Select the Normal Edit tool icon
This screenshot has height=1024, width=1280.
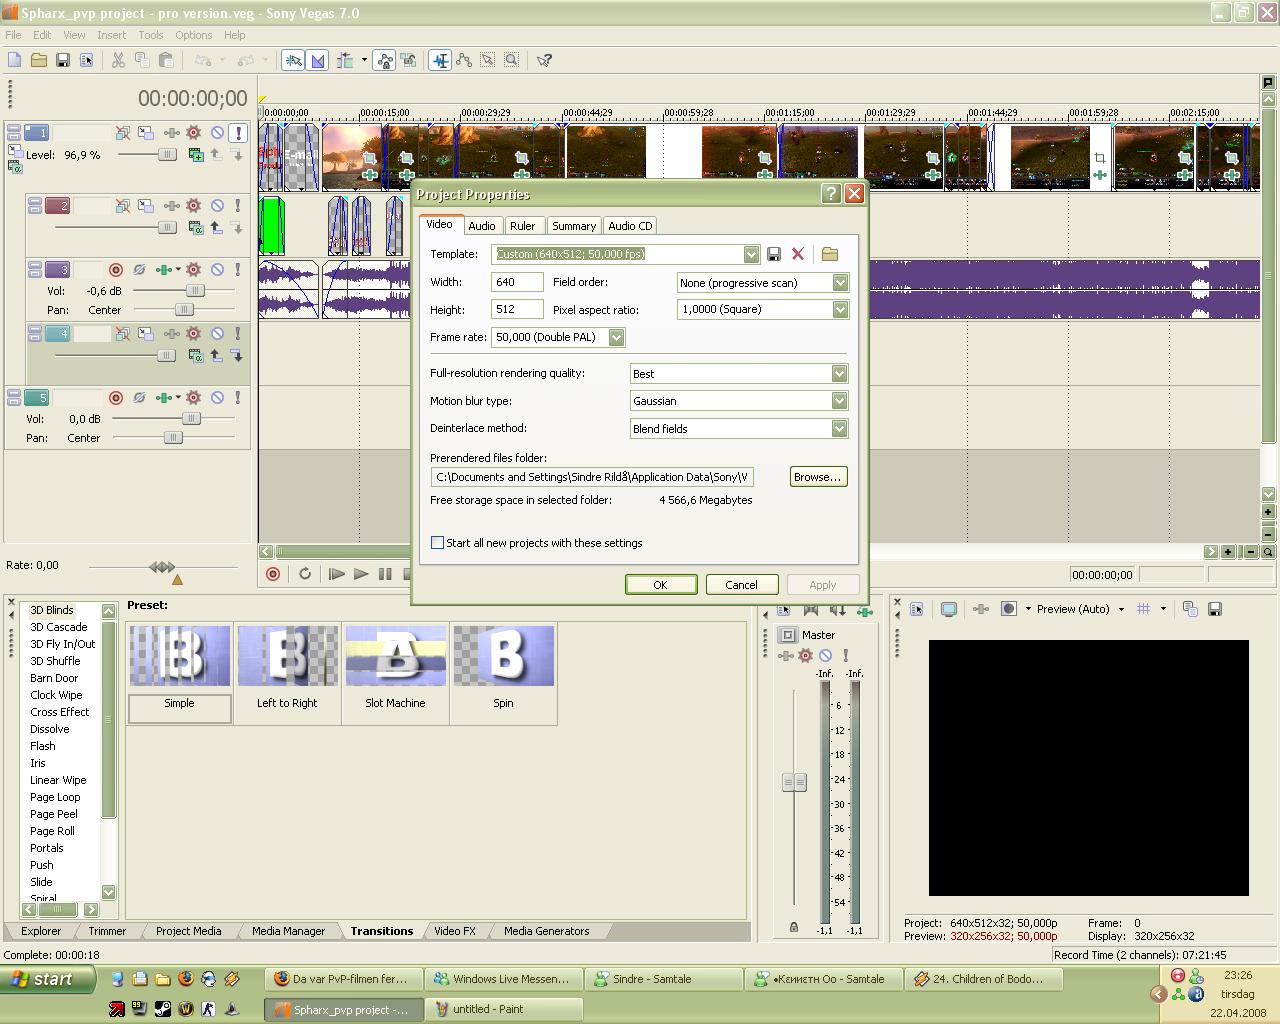pyautogui.click(x=440, y=60)
